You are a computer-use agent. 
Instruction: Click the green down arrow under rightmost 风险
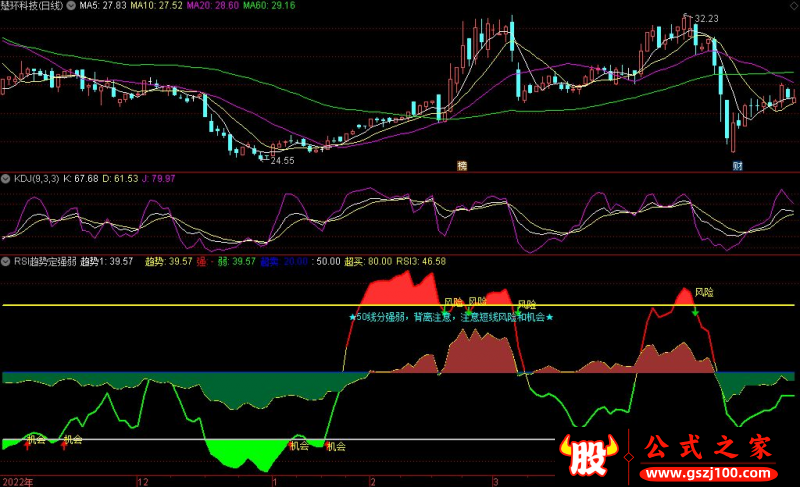694,313
